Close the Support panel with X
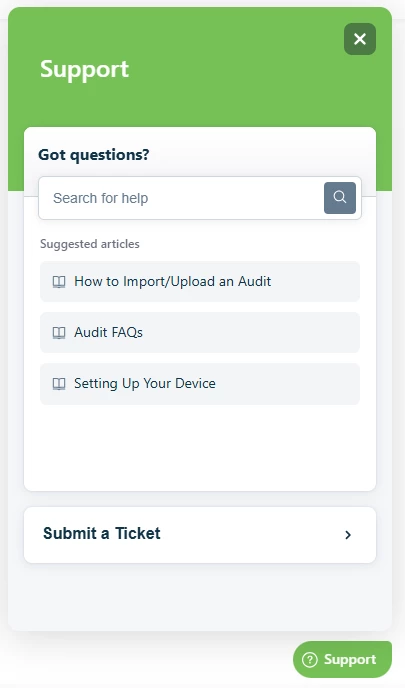The width and height of the screenshot is (405, 688). 360,39
